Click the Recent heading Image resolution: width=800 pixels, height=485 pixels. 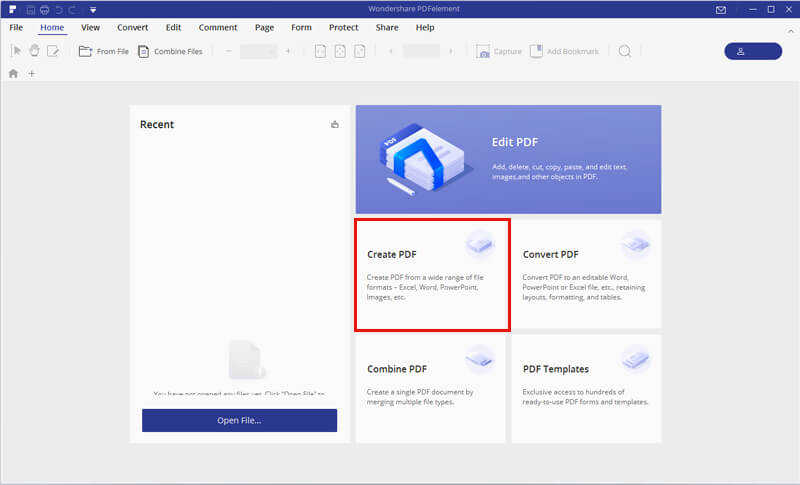[x=157, y=124]
